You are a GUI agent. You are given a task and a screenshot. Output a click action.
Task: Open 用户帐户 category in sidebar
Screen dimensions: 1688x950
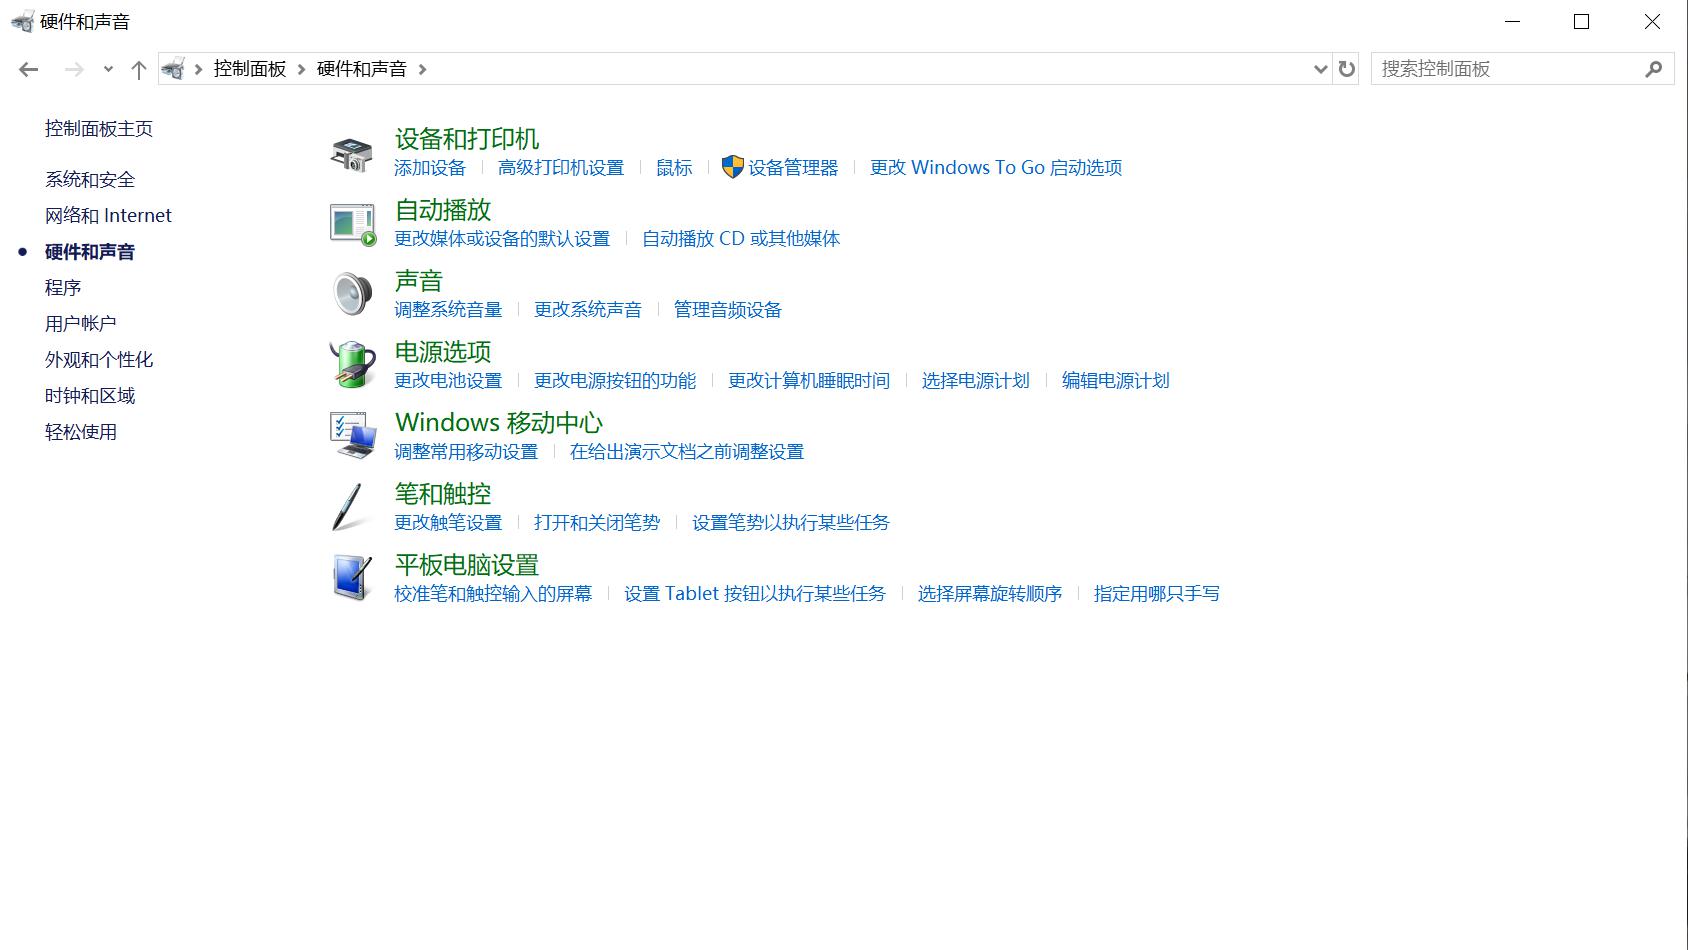click(x=81, y=324)
